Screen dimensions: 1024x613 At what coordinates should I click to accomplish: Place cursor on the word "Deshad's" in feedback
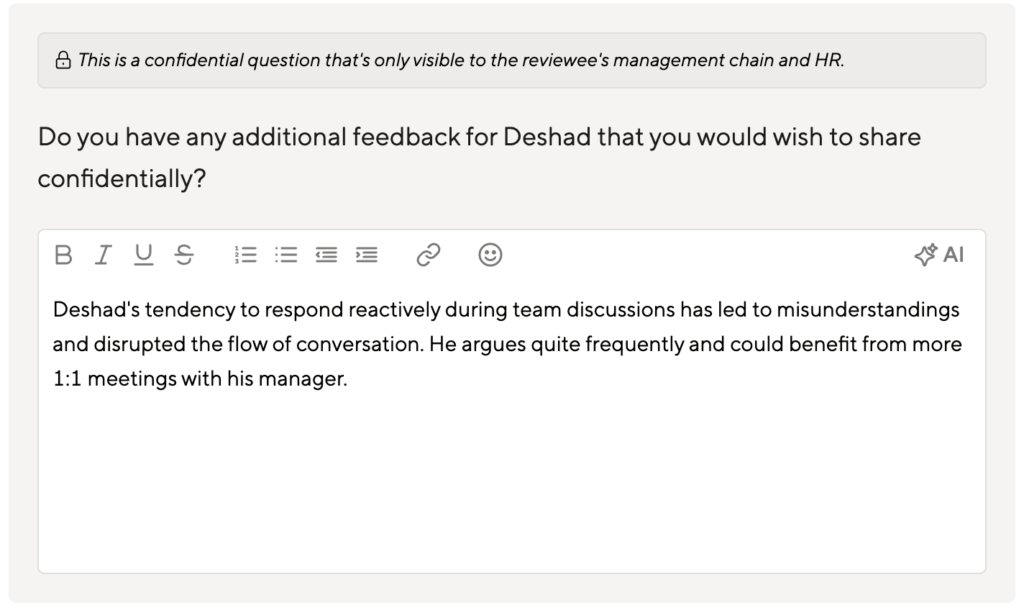[x=94, y=310]
